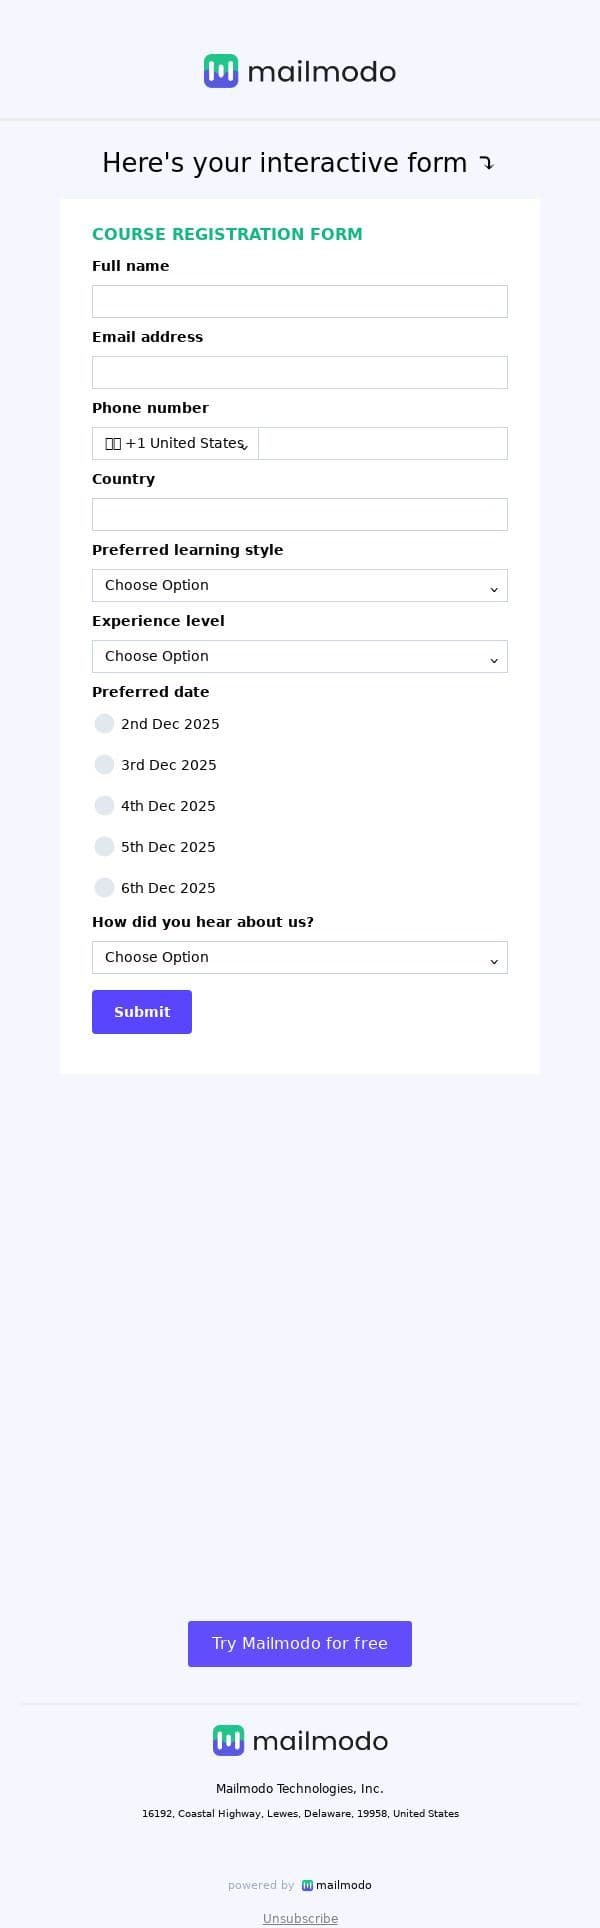Select the 2nd Dec 2025 date option
Viewport: 600px width, 1928px height.
point(104,724)
